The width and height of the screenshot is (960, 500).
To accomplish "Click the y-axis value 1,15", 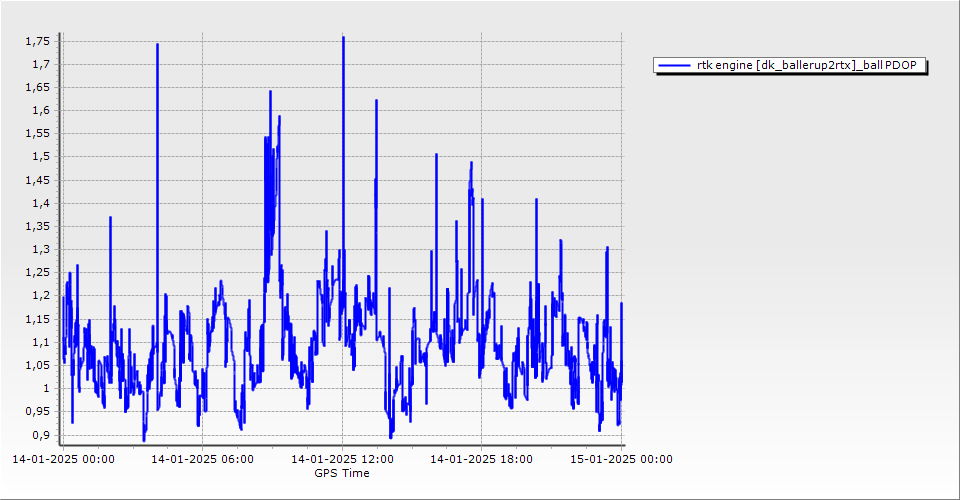I will pyautogui.click(x=37, y=319).
